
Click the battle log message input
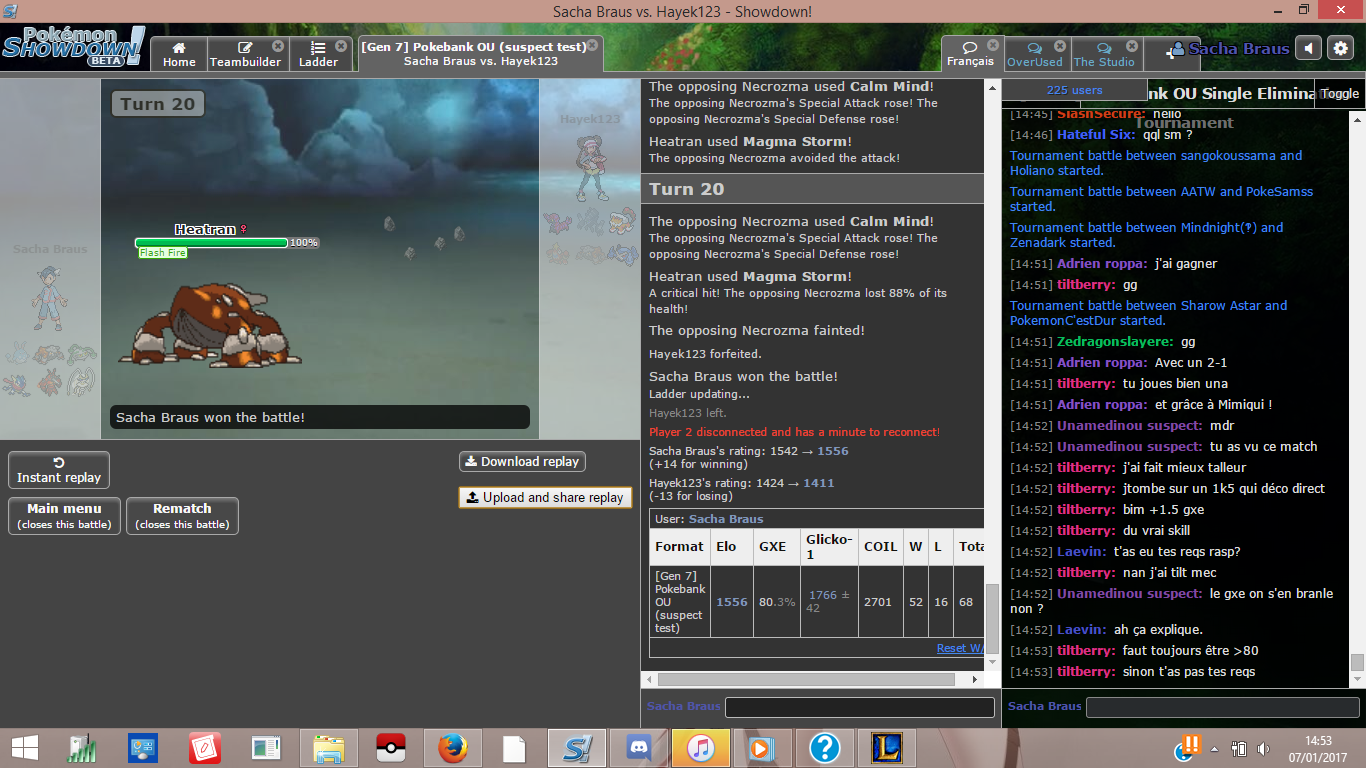coord(860,707)
